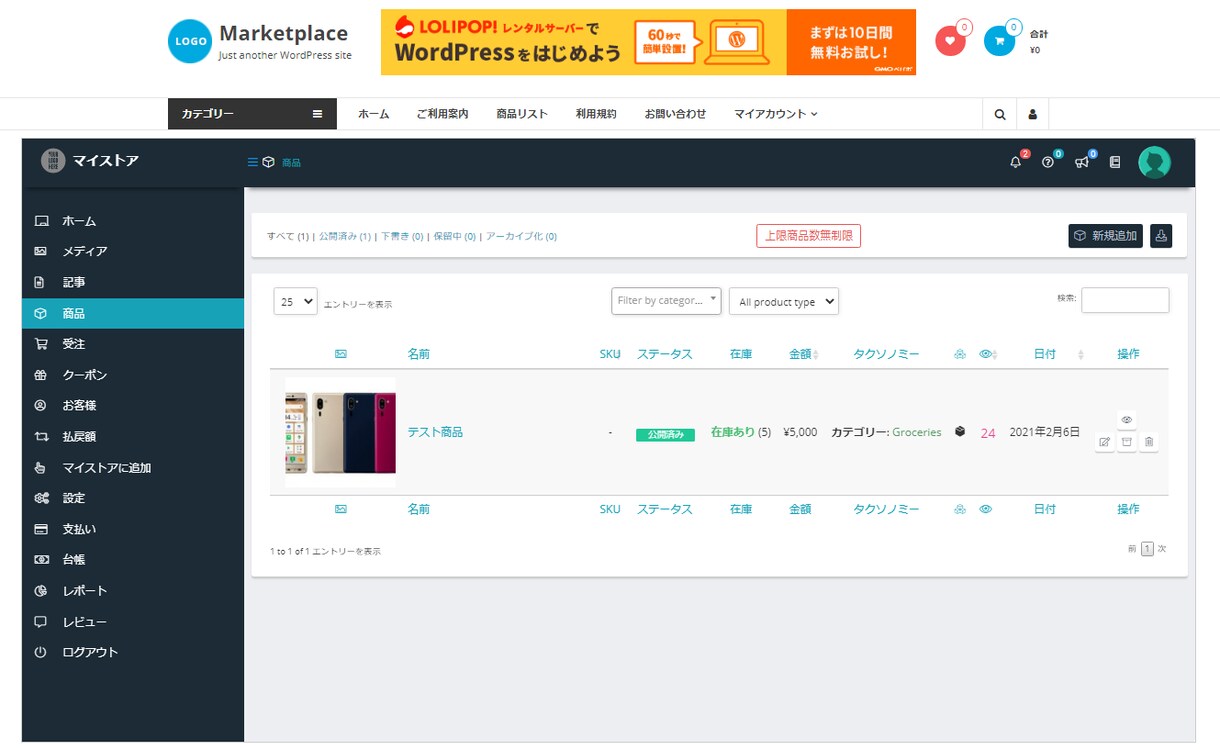Sort by the 金額 column header

point(804,354)
